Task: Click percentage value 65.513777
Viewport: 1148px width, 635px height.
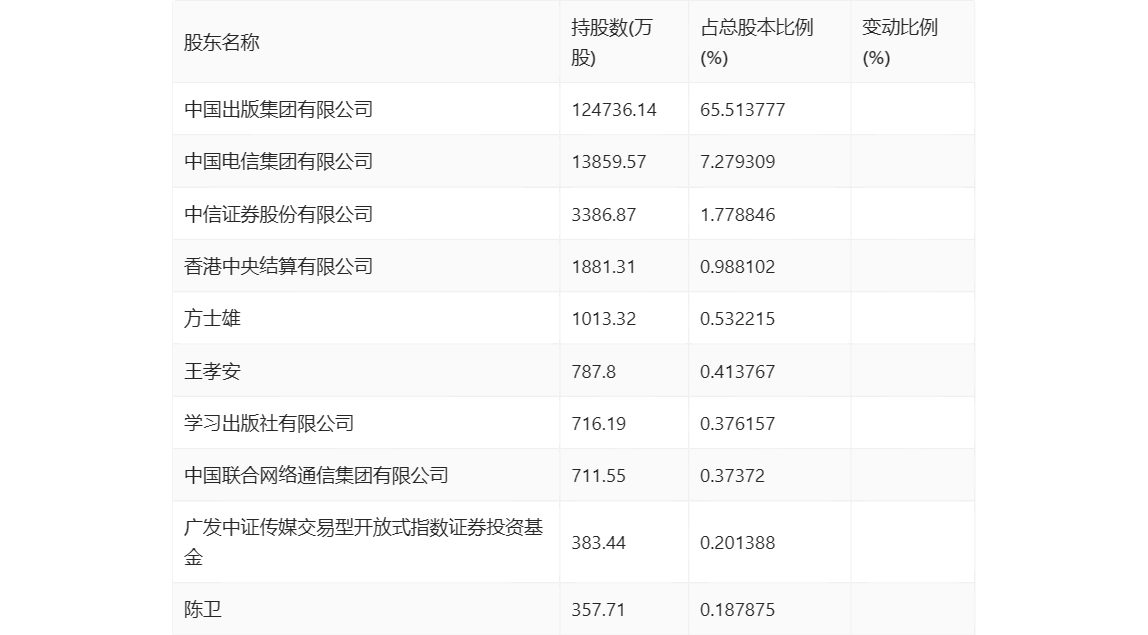Action: point(743,110)
